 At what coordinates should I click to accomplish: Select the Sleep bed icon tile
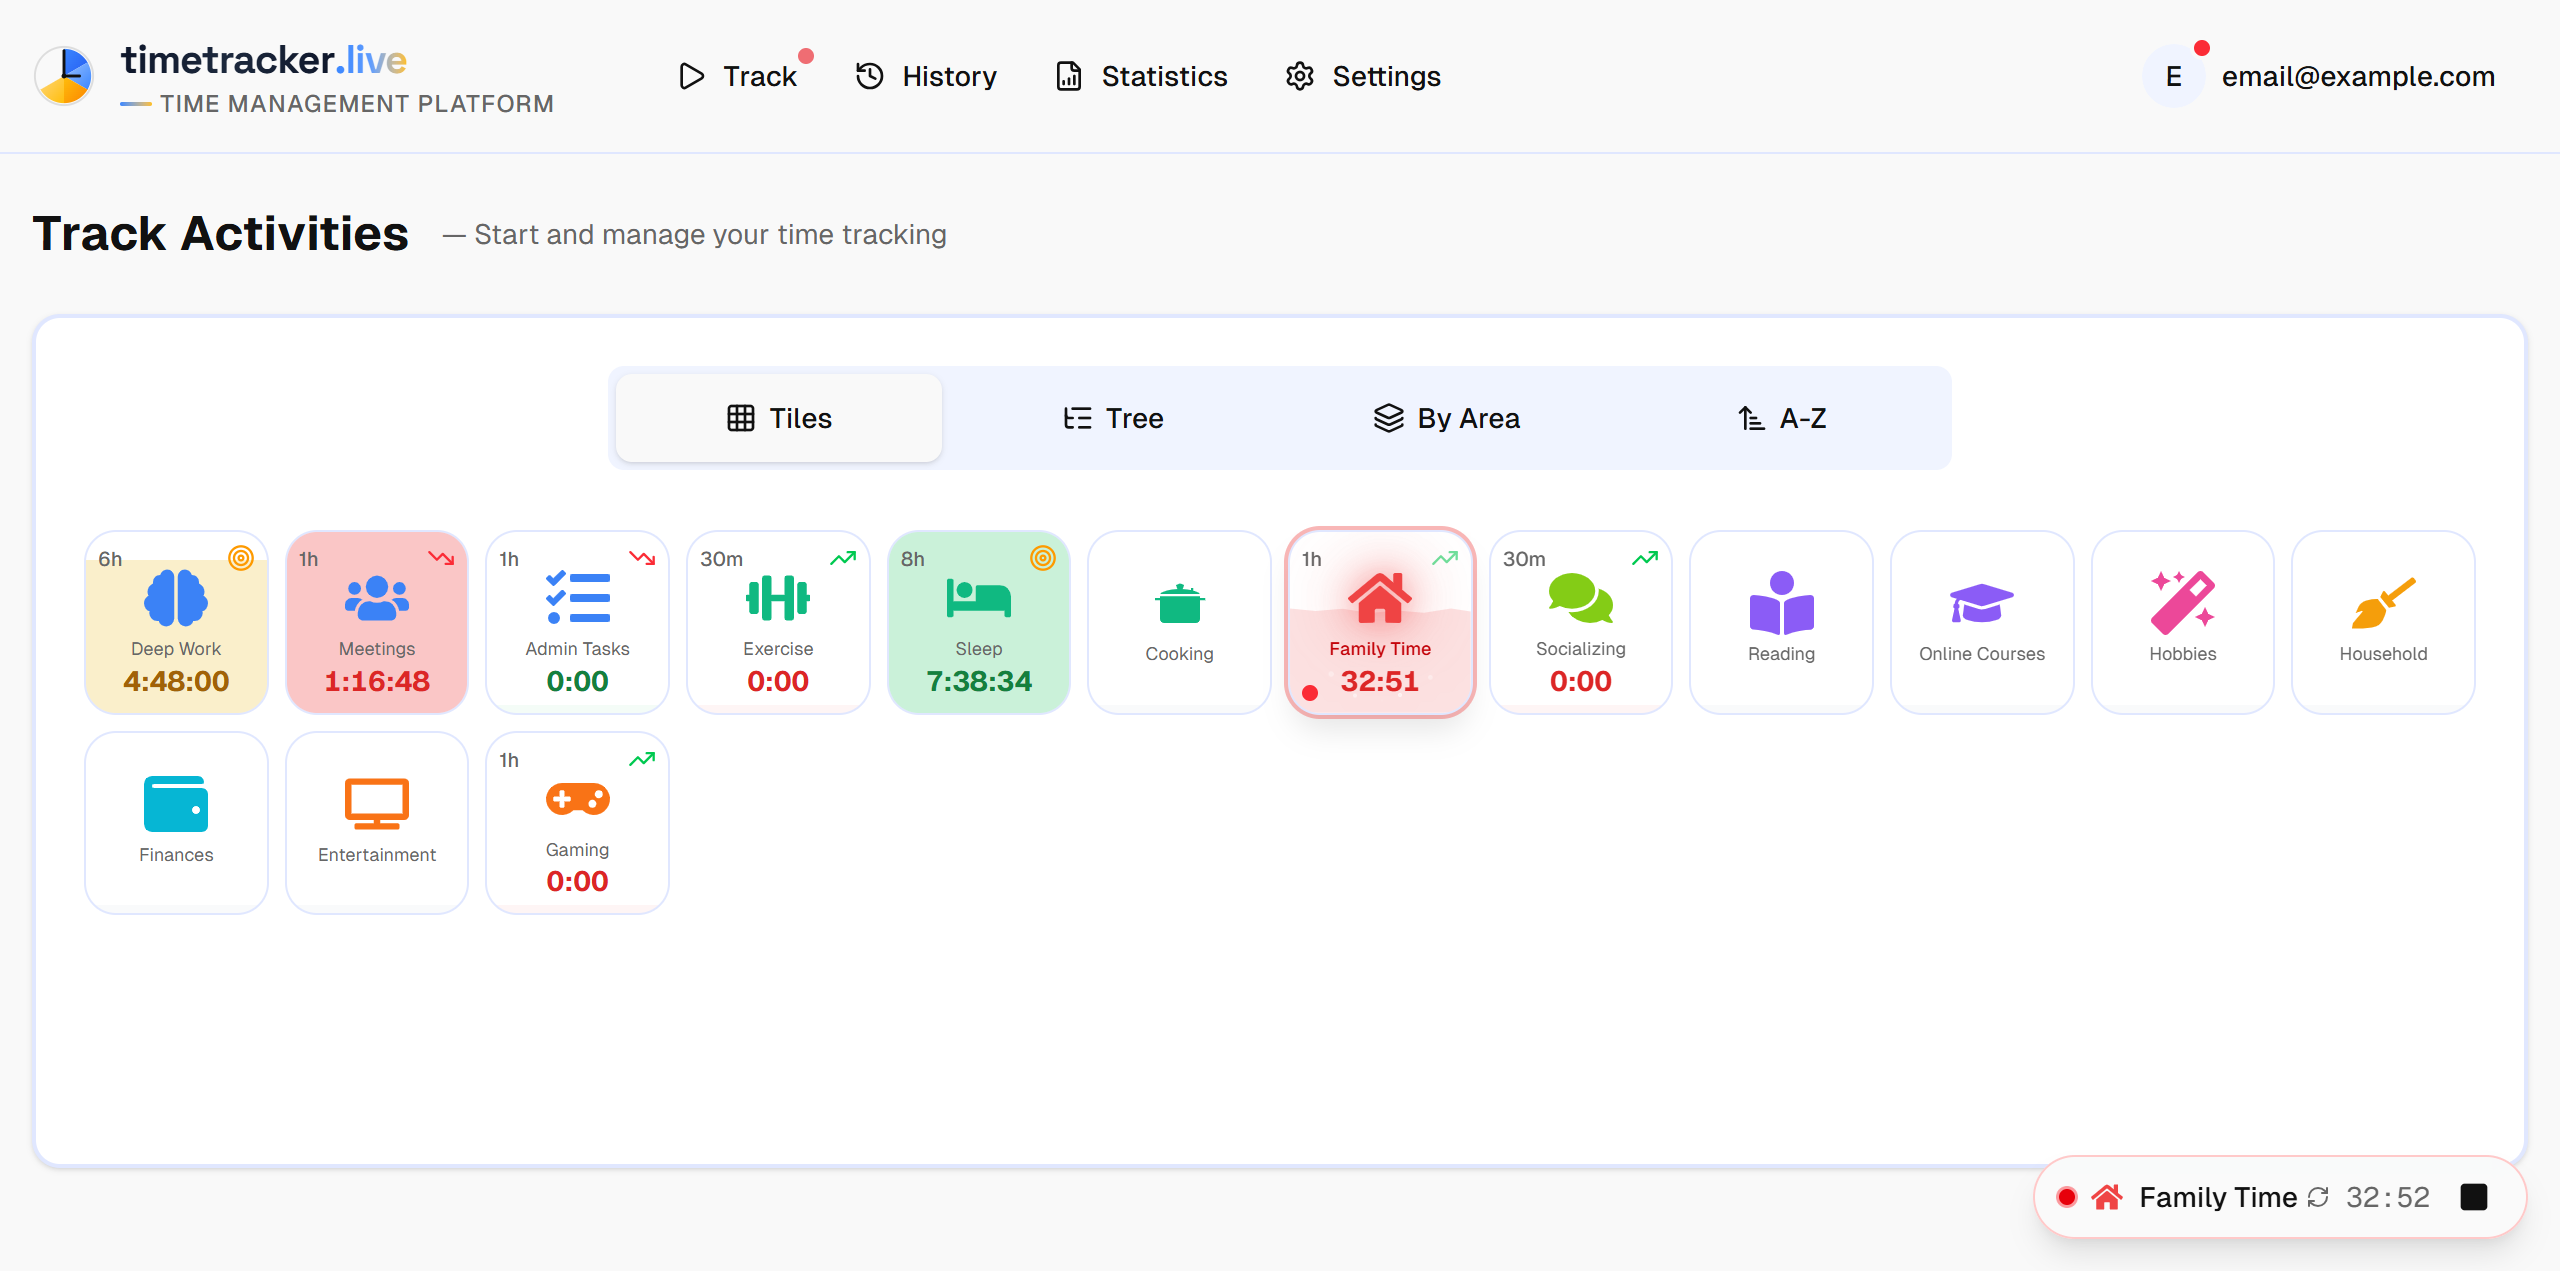(x=978, y=599)
